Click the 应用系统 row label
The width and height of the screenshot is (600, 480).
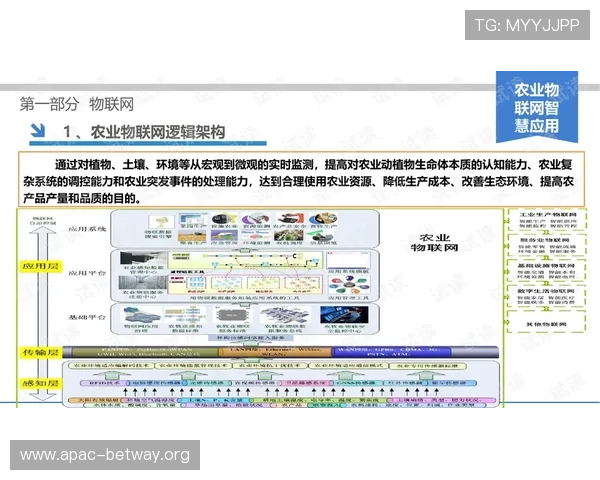[x=87, y=229]
